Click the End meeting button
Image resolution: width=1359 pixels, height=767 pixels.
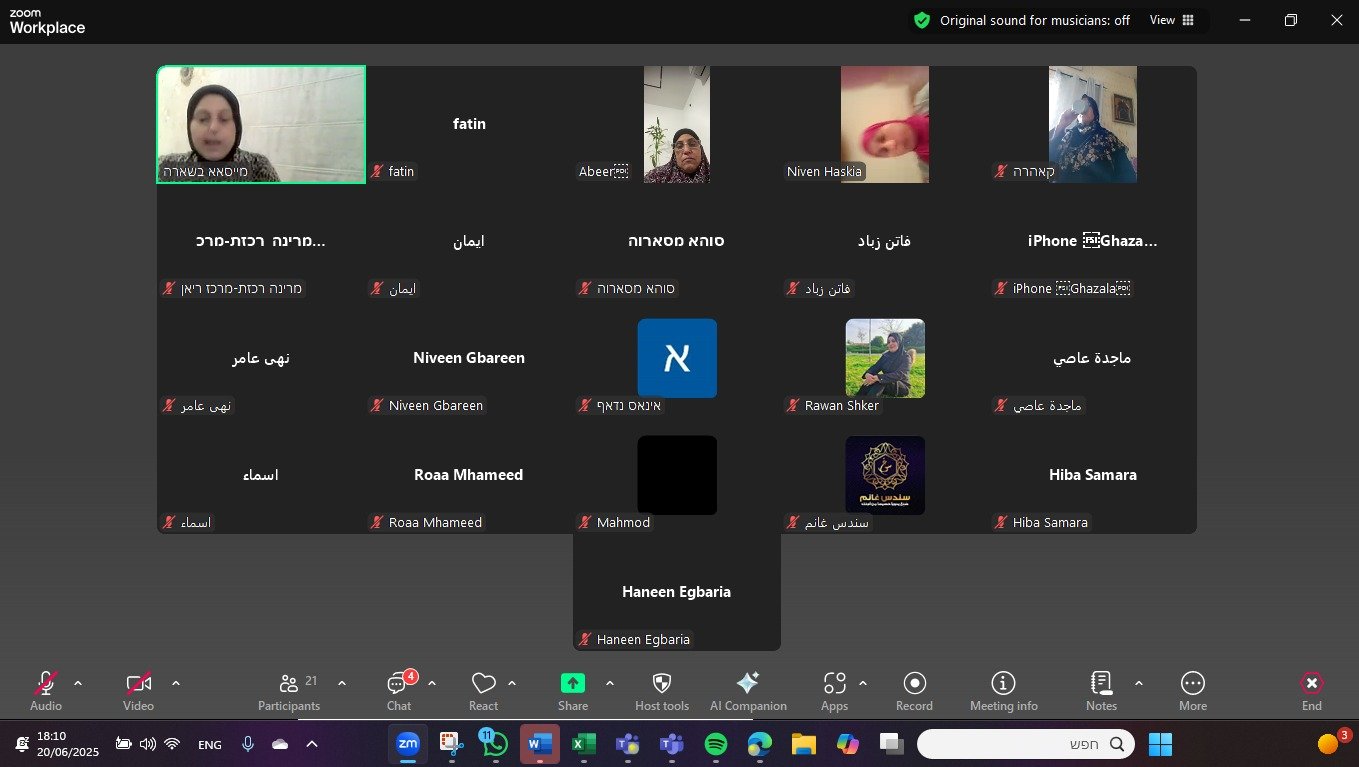pyautogui.click(x=1311, y=690)
